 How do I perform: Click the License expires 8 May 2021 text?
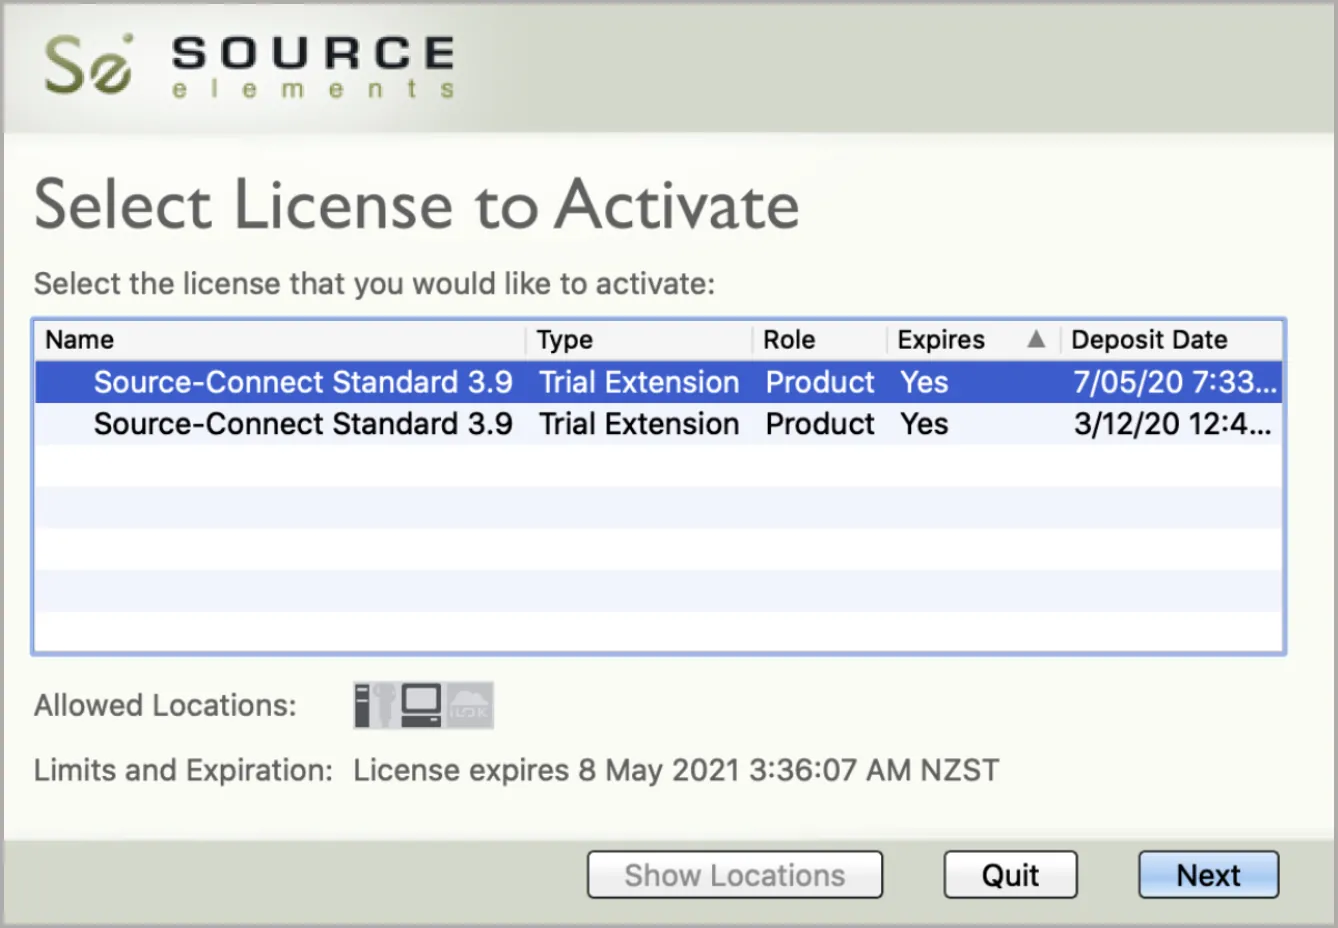[676, 770]
